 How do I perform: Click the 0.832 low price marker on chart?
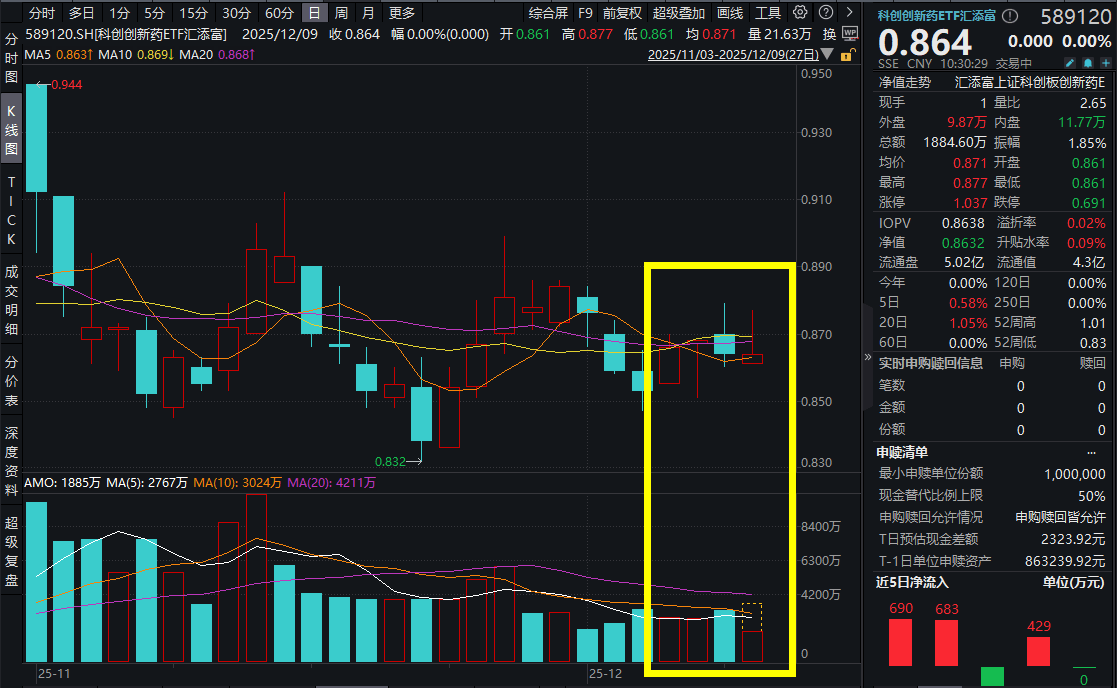[390, 462]
